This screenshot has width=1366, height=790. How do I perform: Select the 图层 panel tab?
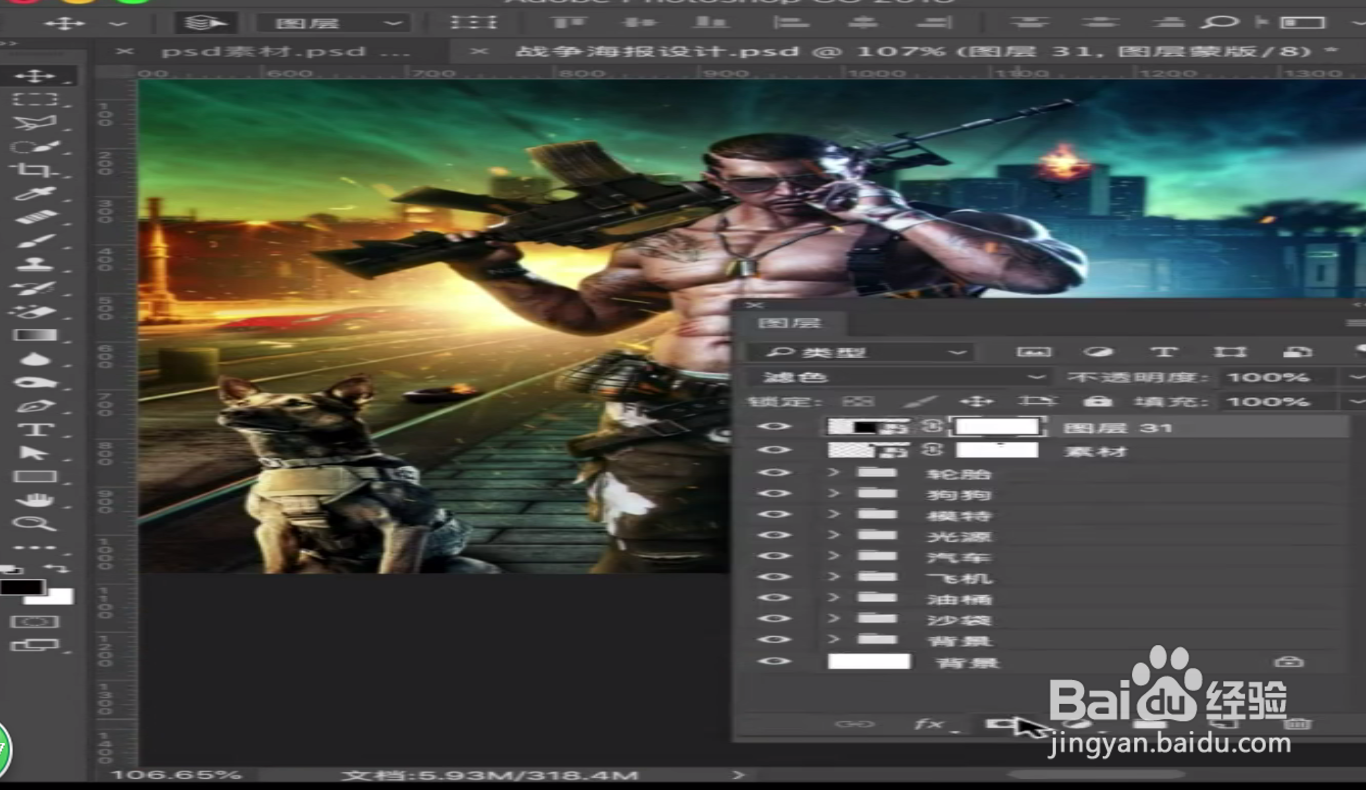tap(790, 323)
